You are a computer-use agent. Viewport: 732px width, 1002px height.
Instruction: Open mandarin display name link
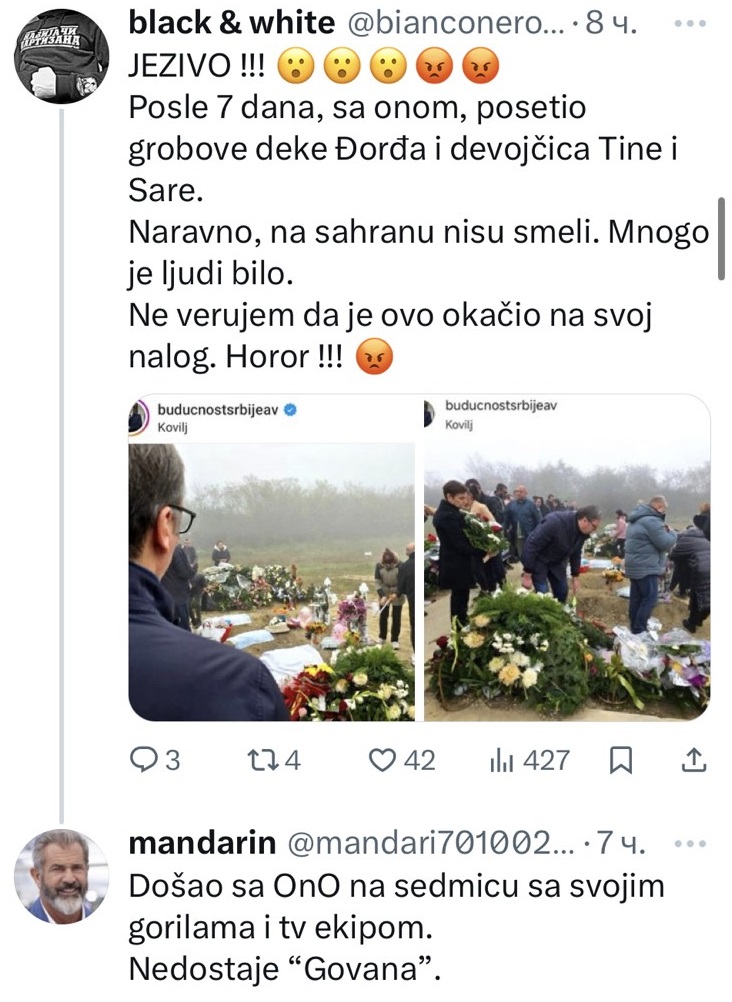click(202, 843)
